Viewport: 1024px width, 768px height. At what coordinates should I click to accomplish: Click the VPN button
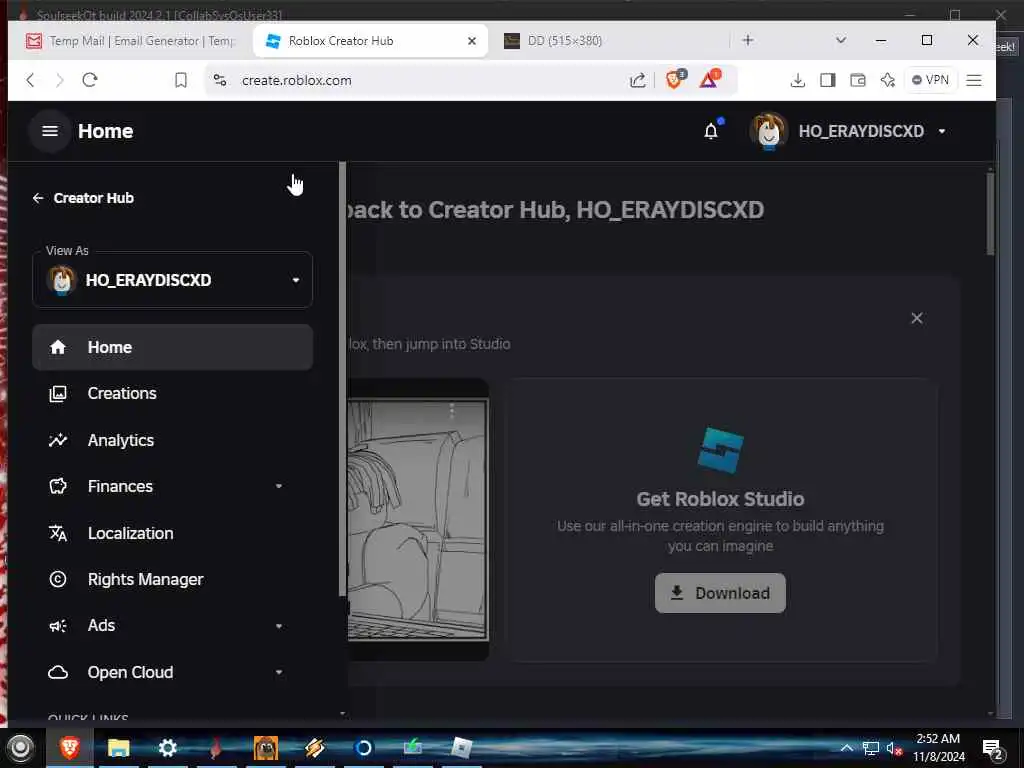point(930,80)
